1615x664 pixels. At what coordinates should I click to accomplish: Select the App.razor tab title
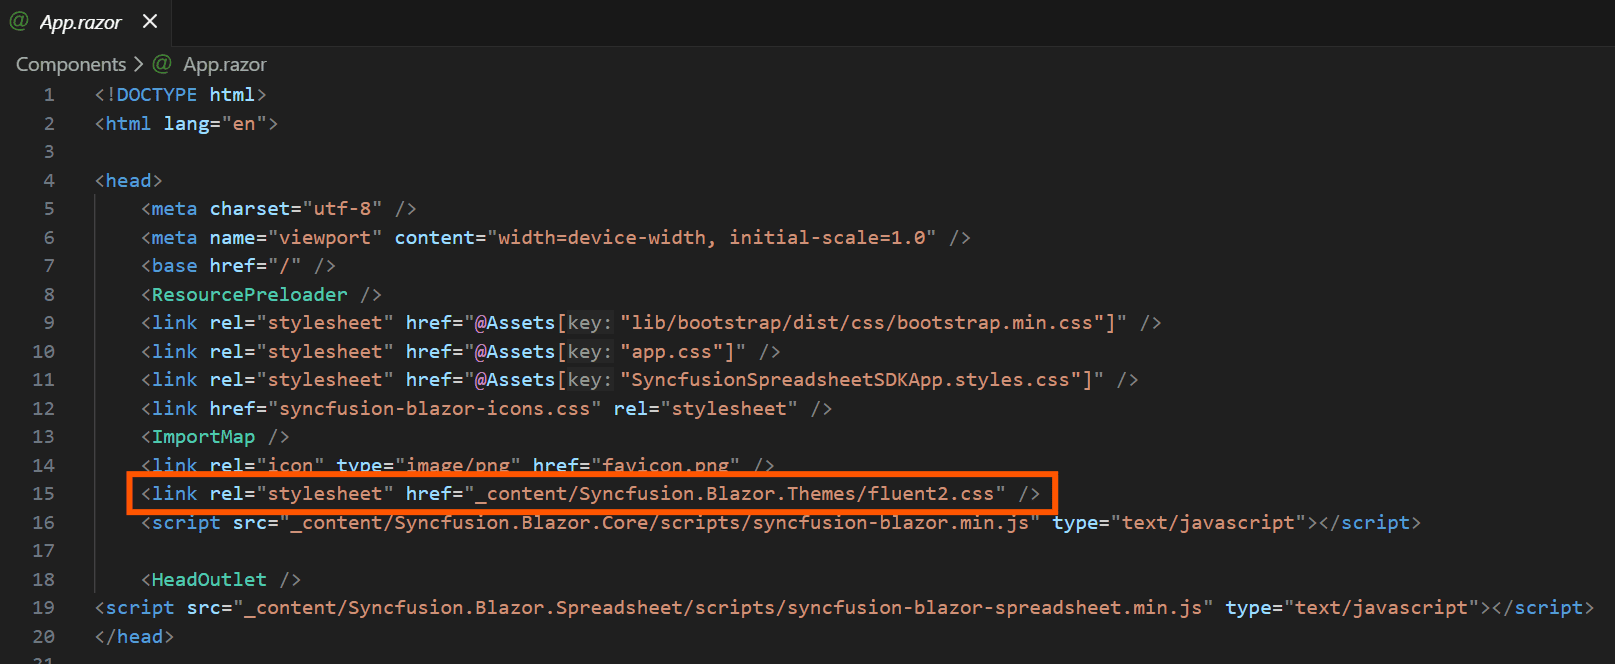[80, 22]
